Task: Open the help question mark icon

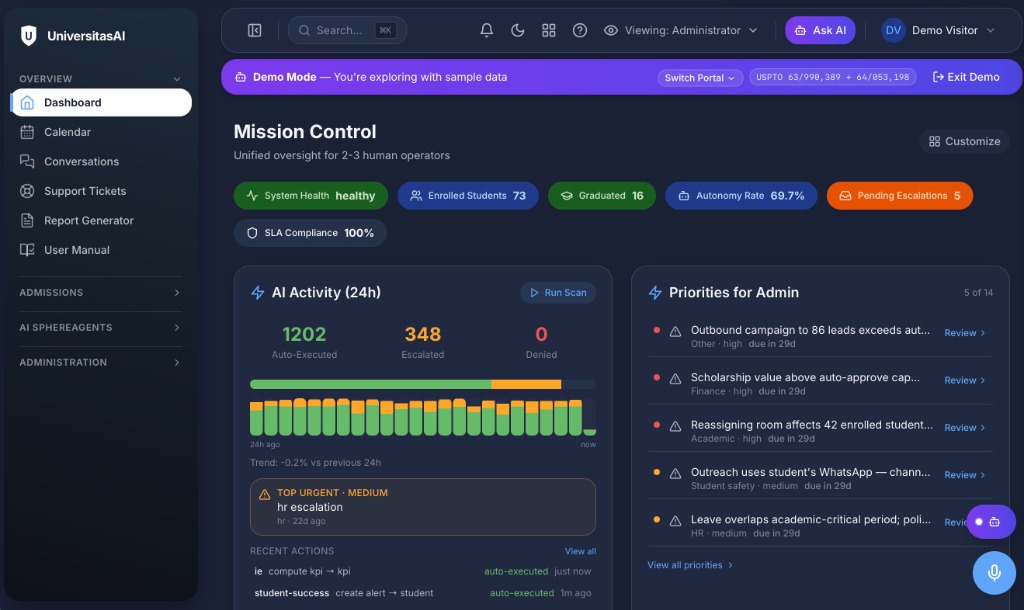Action: pyautogui.click(x=580, y=30)
